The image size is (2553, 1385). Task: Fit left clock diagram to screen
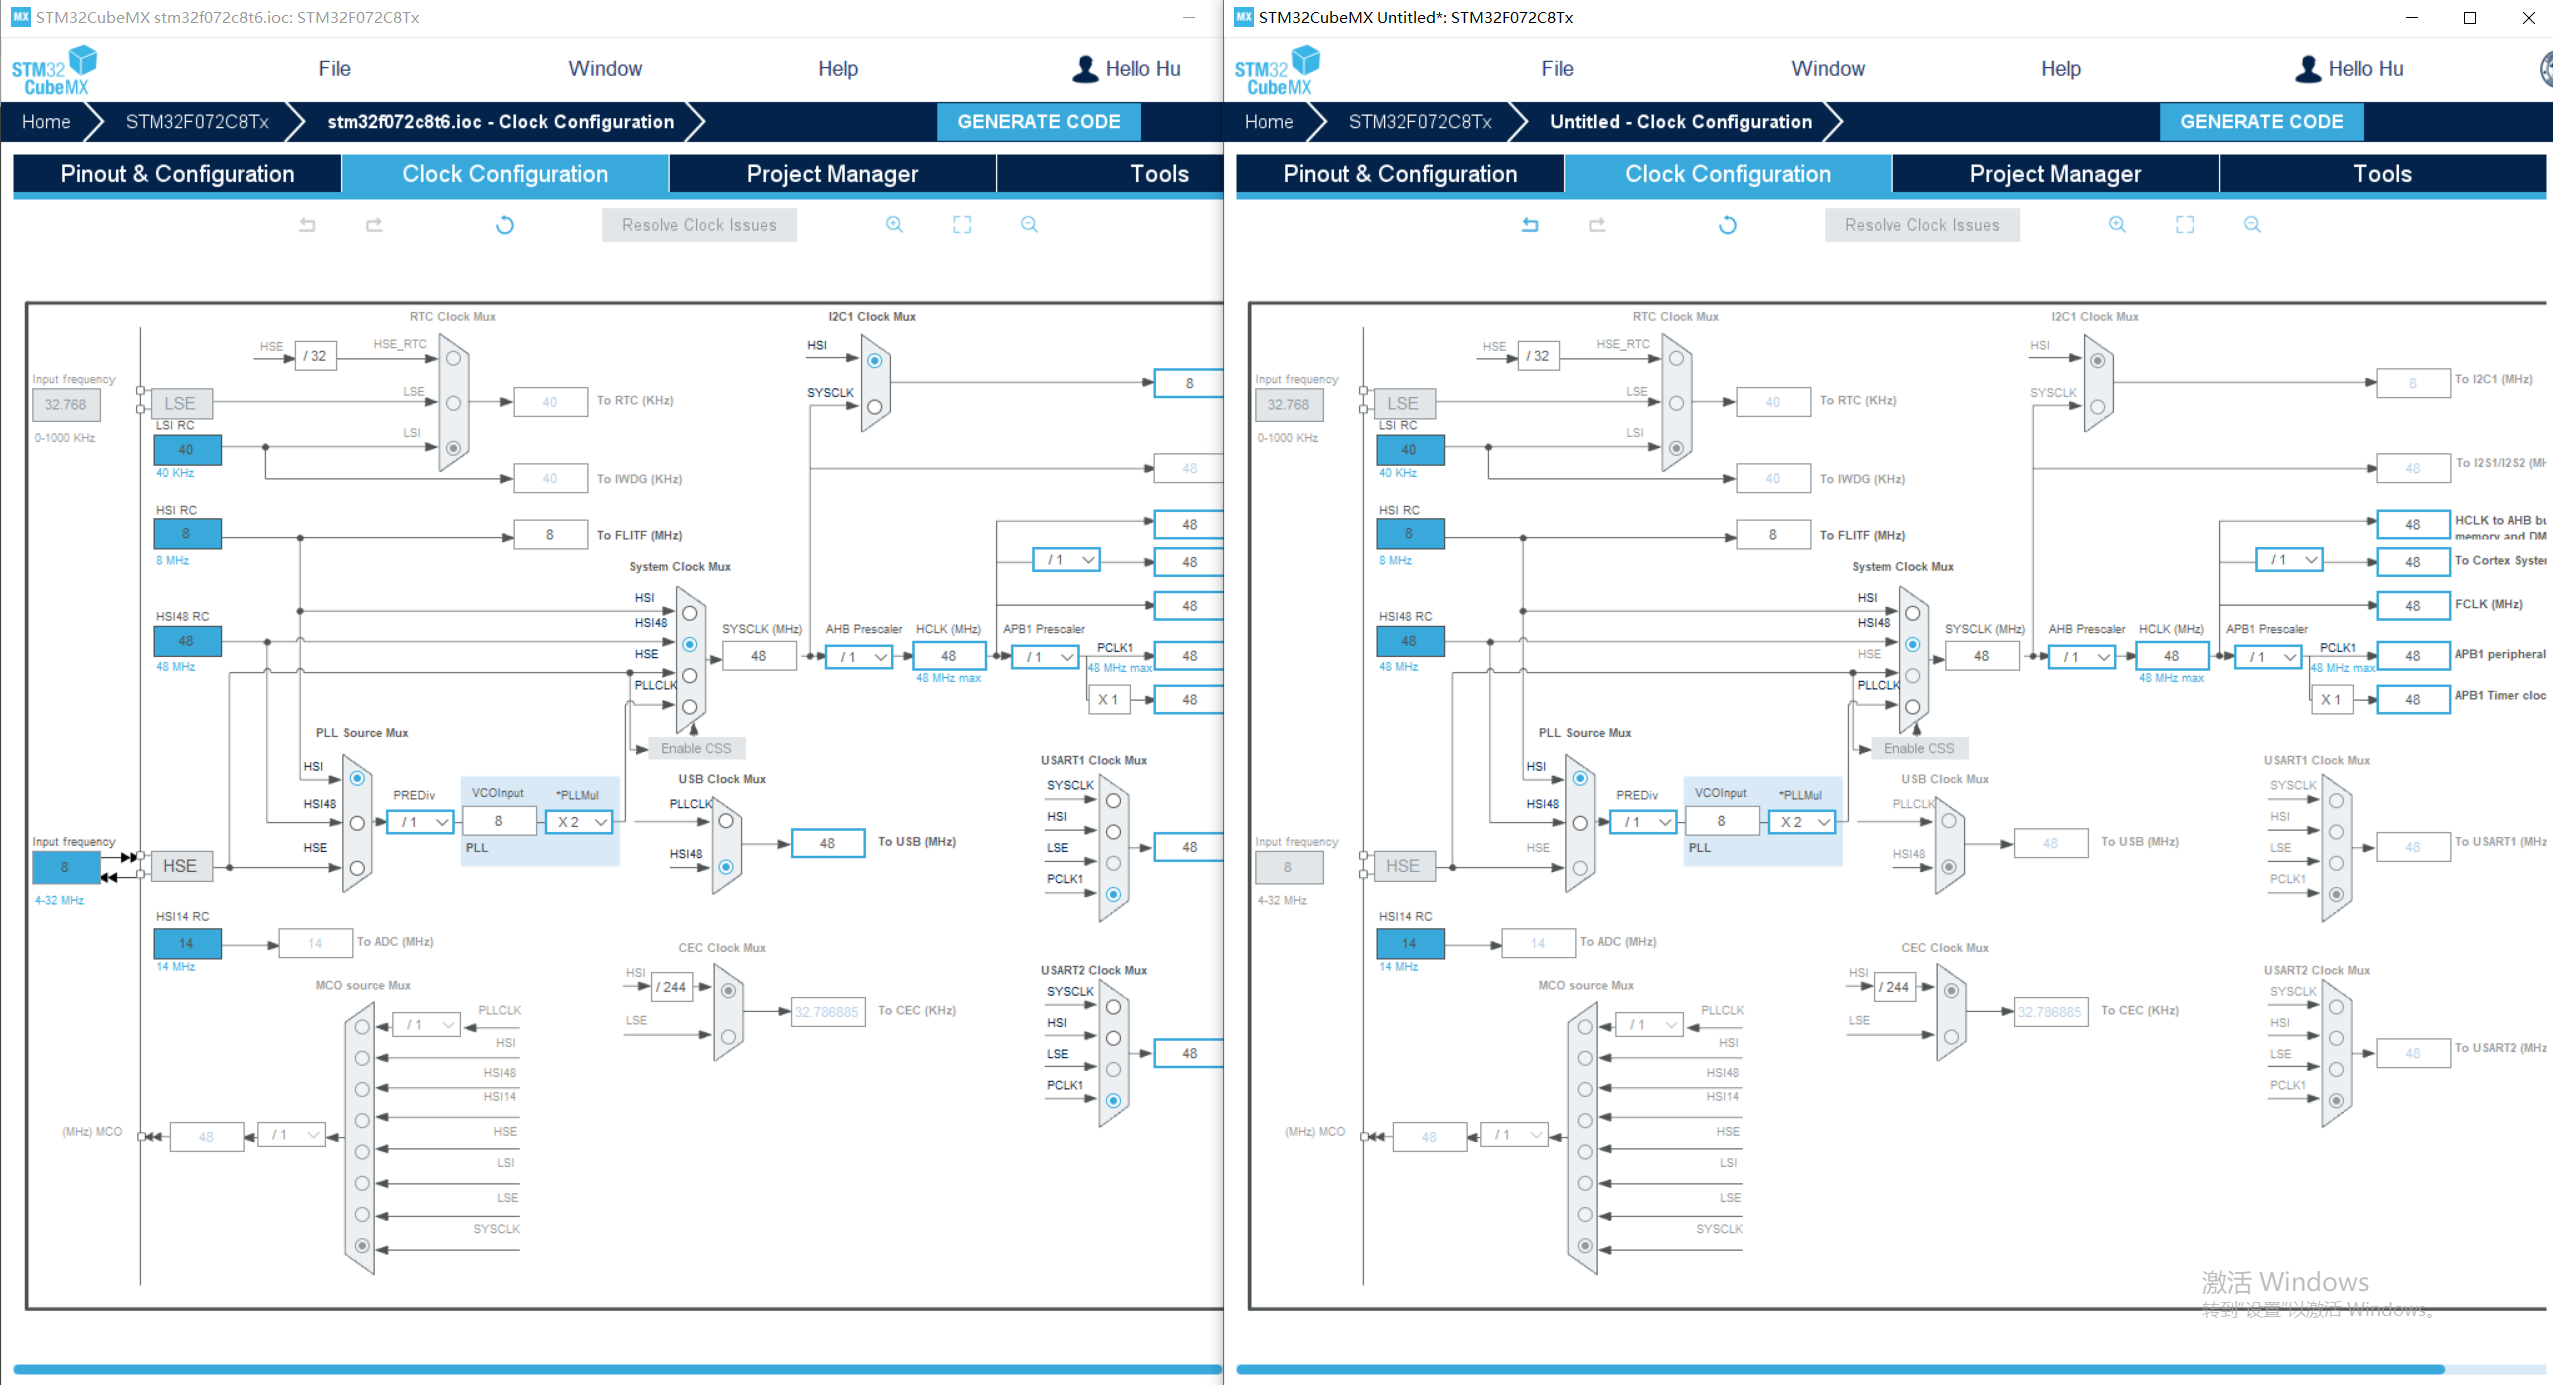coord(962,225)
